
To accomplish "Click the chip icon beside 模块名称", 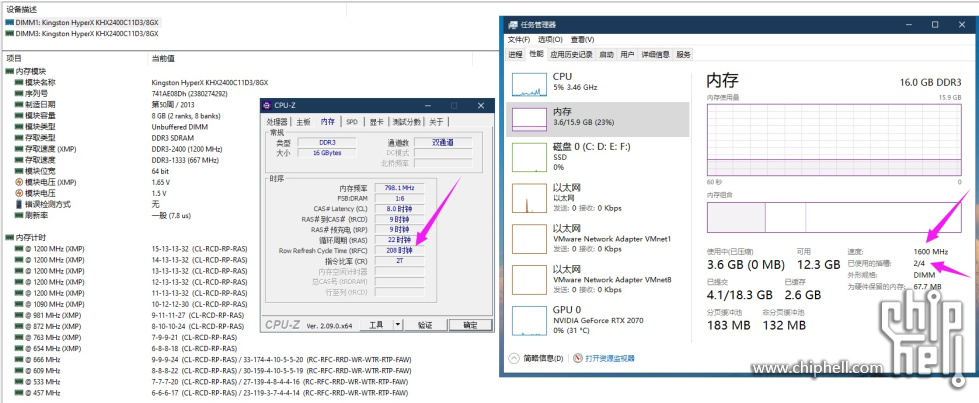I will (19, 82).
